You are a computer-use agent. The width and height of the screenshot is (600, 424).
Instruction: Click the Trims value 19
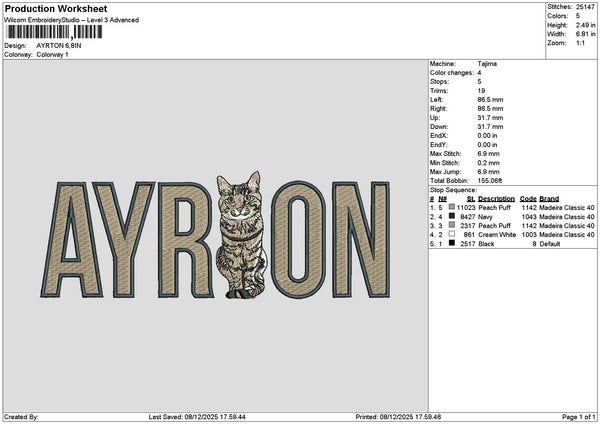(481, 91)
